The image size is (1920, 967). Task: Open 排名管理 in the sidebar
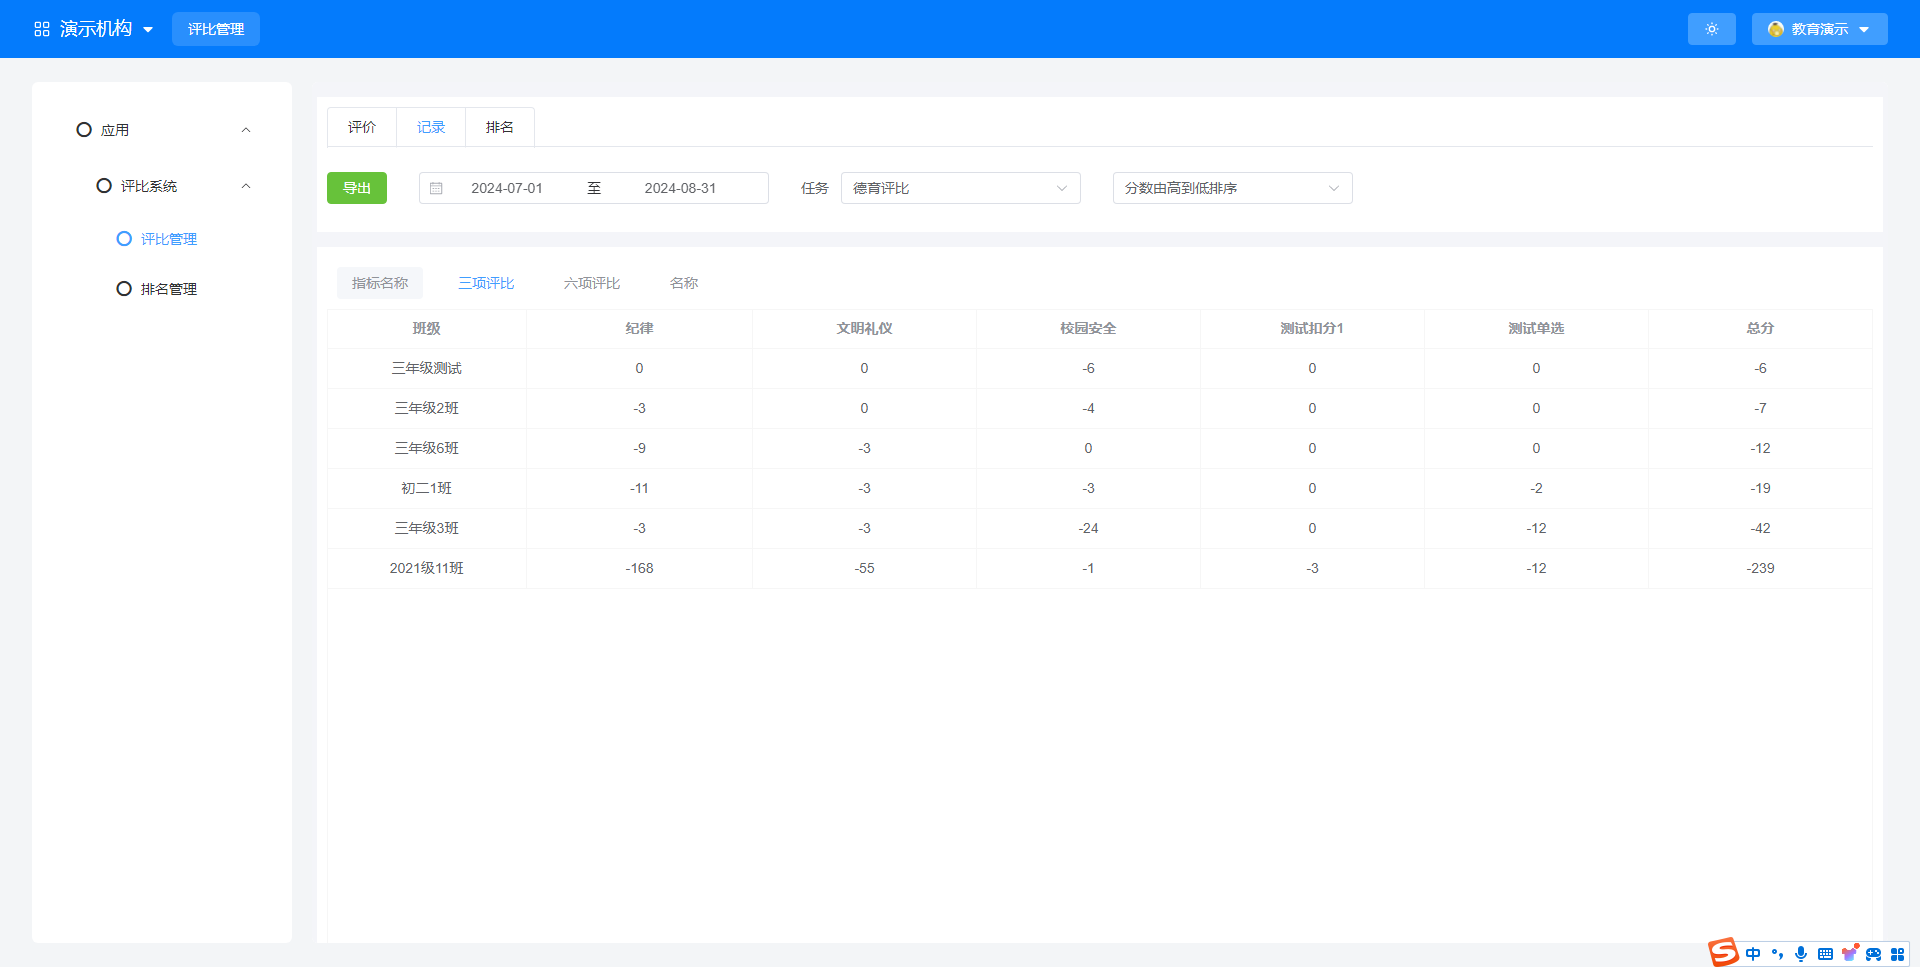point(169,289)
